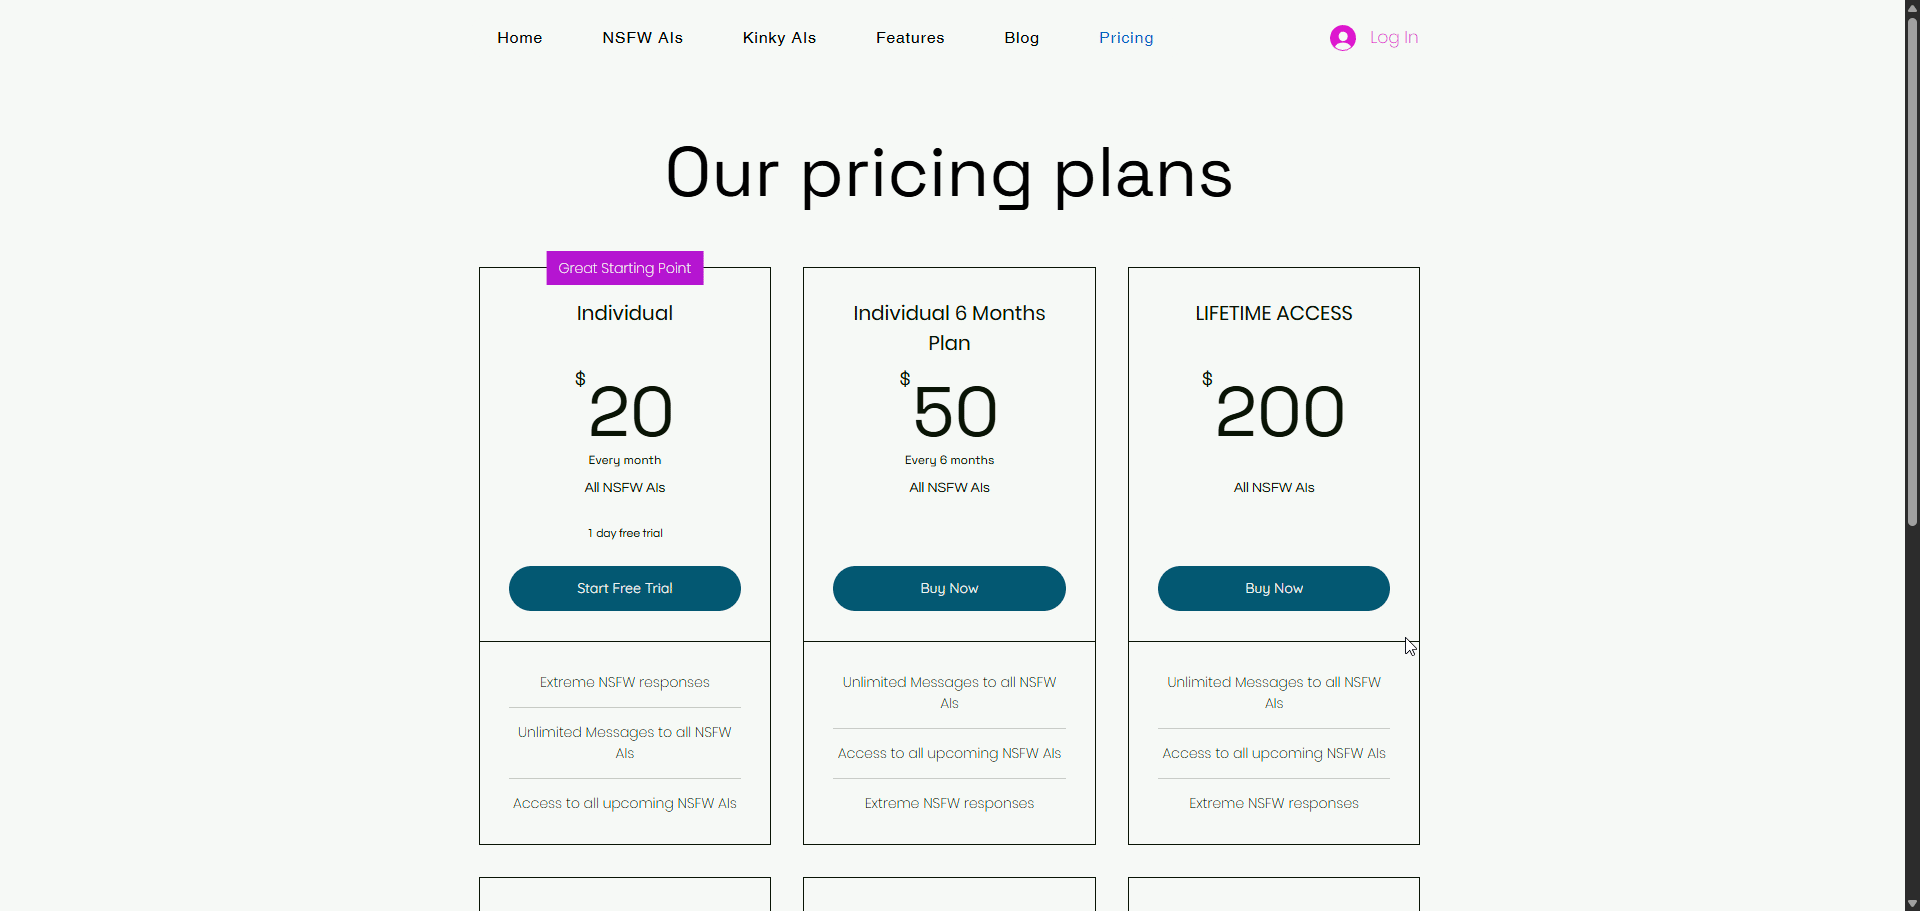Click the Individual 6 Months Plan title
The height and width of the screenshot is (911, 1920).
(x=948, y=327)
